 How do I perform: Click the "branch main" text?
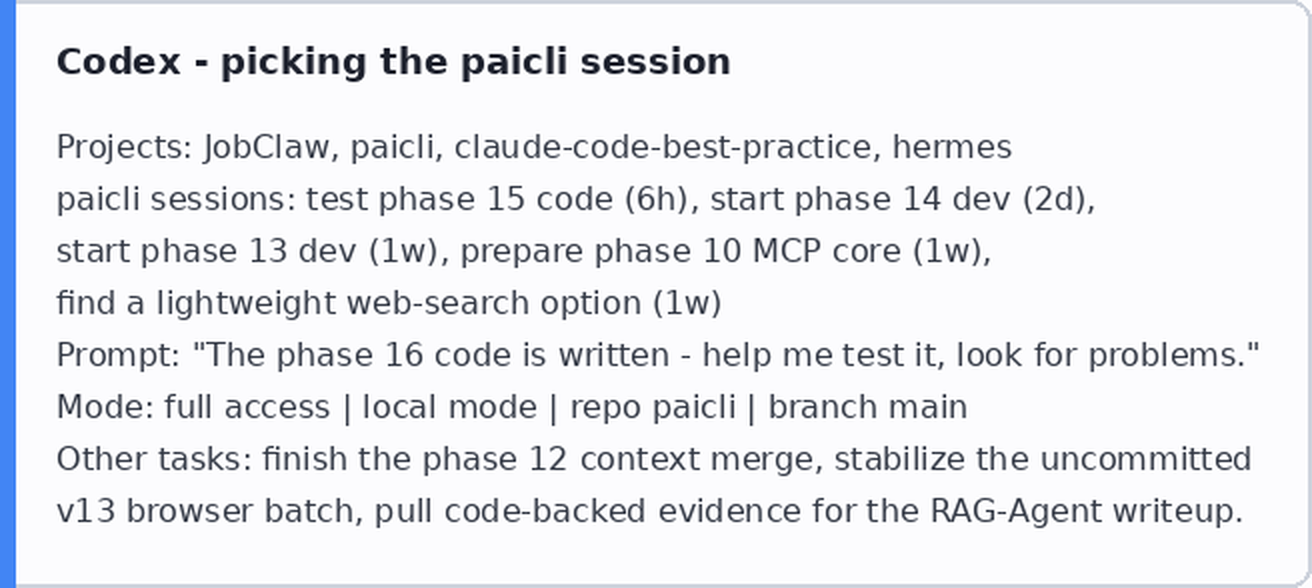point(867,407)
